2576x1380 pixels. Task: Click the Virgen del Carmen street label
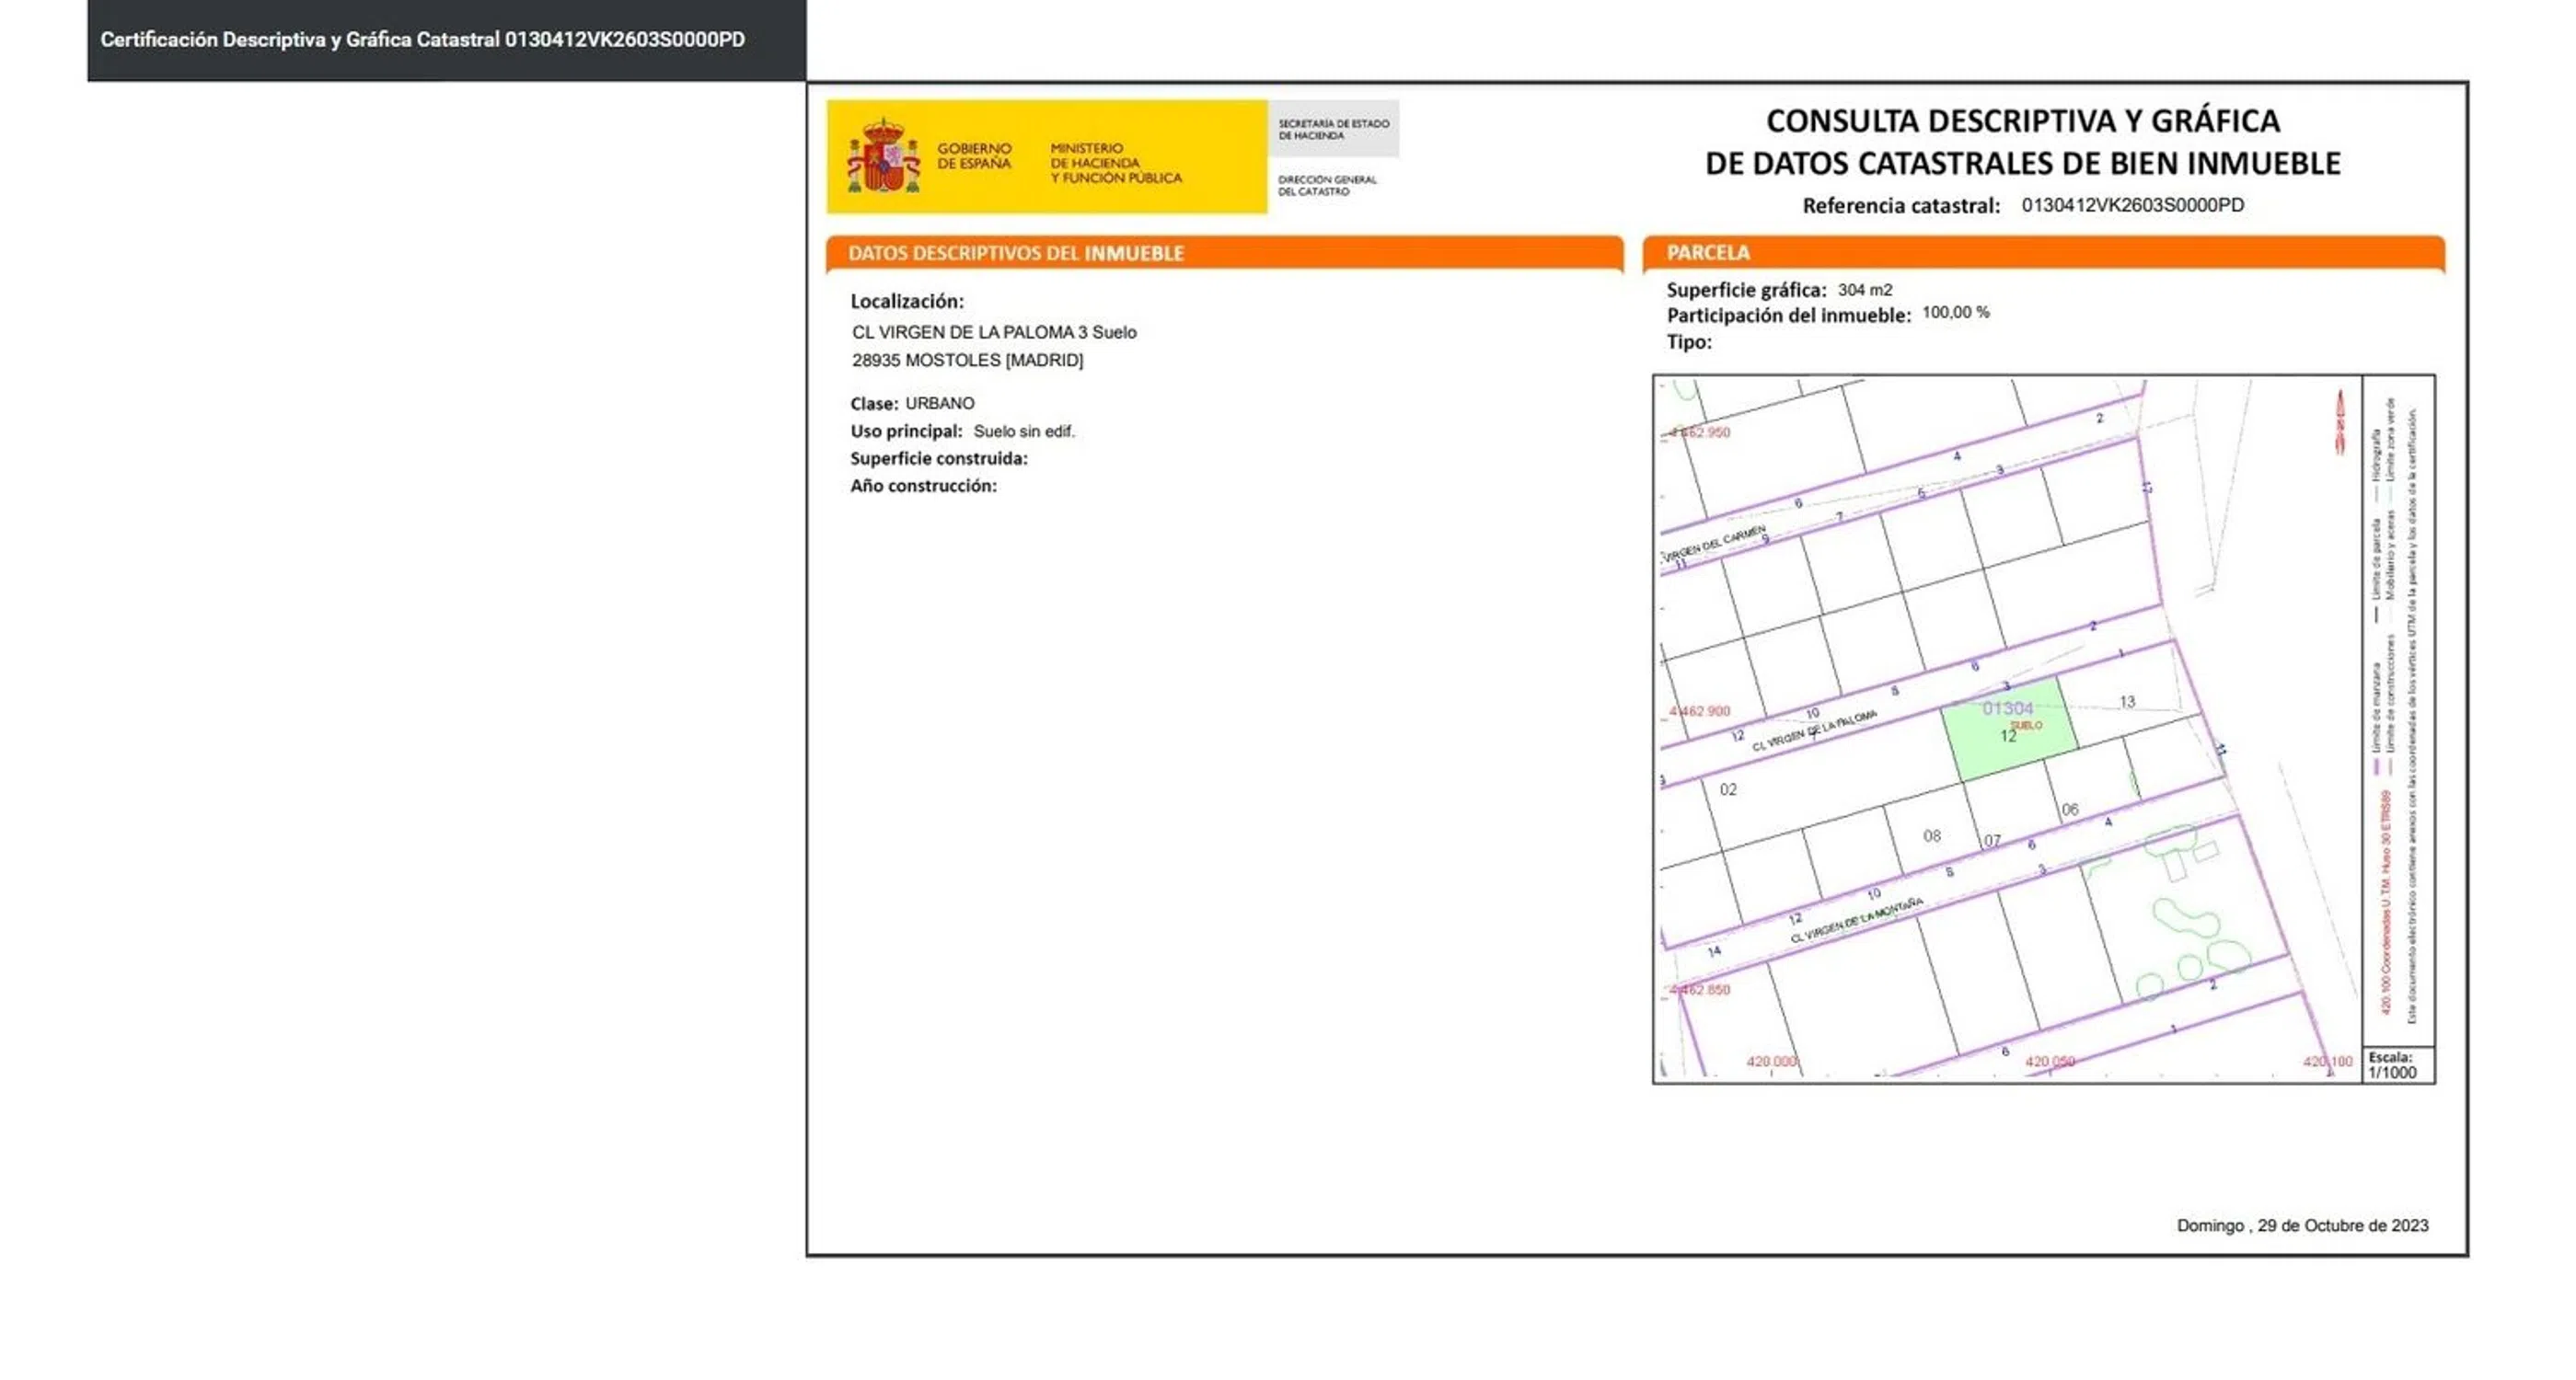pos(1714,544)
